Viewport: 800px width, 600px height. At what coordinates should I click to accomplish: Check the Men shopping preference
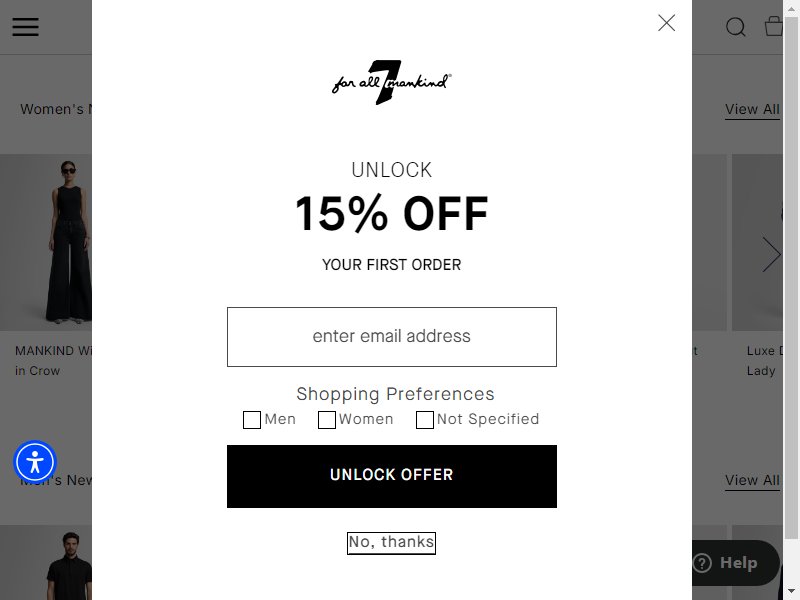252,420
